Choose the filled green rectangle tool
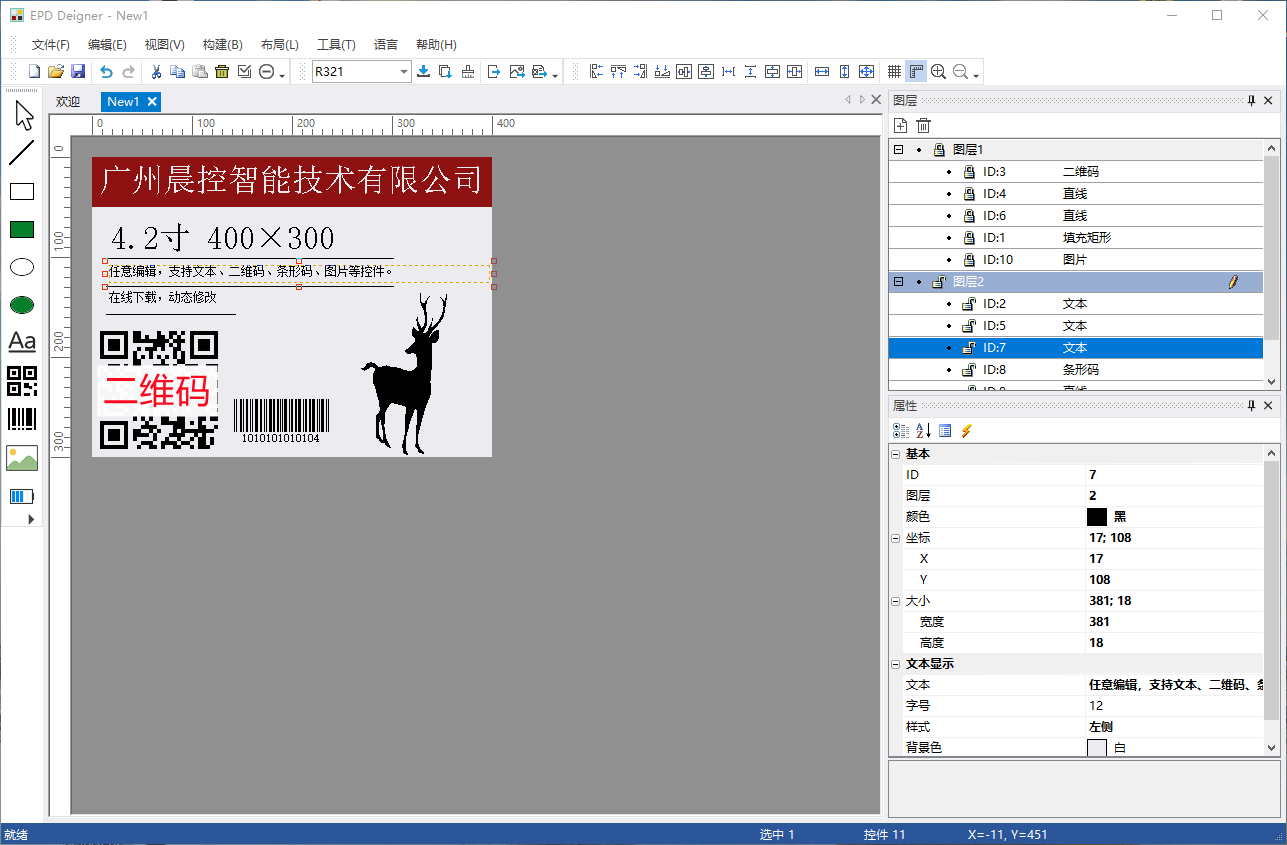This screenshot has width=1287, height=845. pyautogui.click(x=22, y=230)
